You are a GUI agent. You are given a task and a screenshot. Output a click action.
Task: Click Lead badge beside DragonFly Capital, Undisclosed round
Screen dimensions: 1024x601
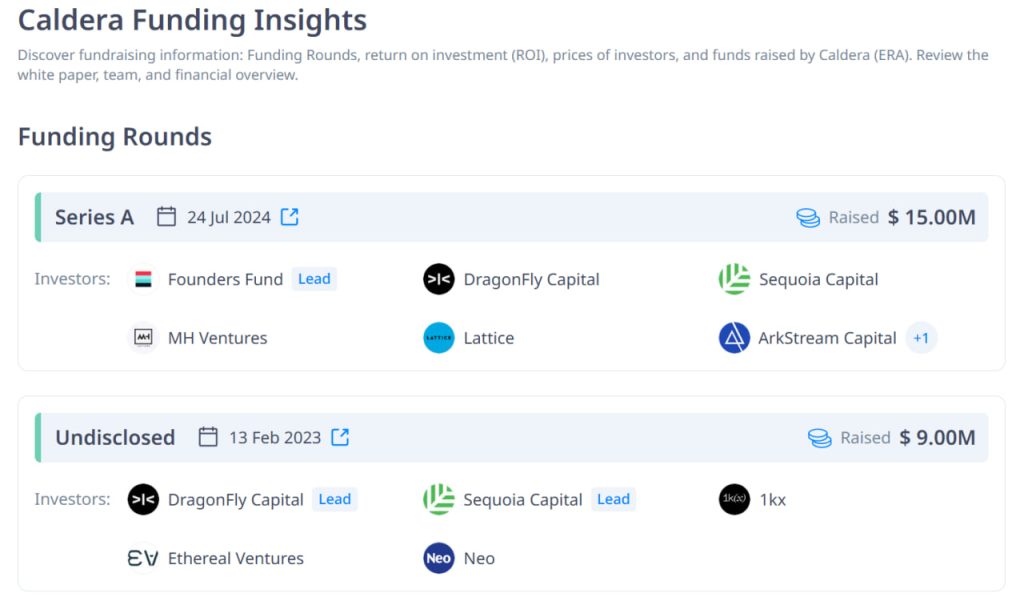click(x=335, y=499)
